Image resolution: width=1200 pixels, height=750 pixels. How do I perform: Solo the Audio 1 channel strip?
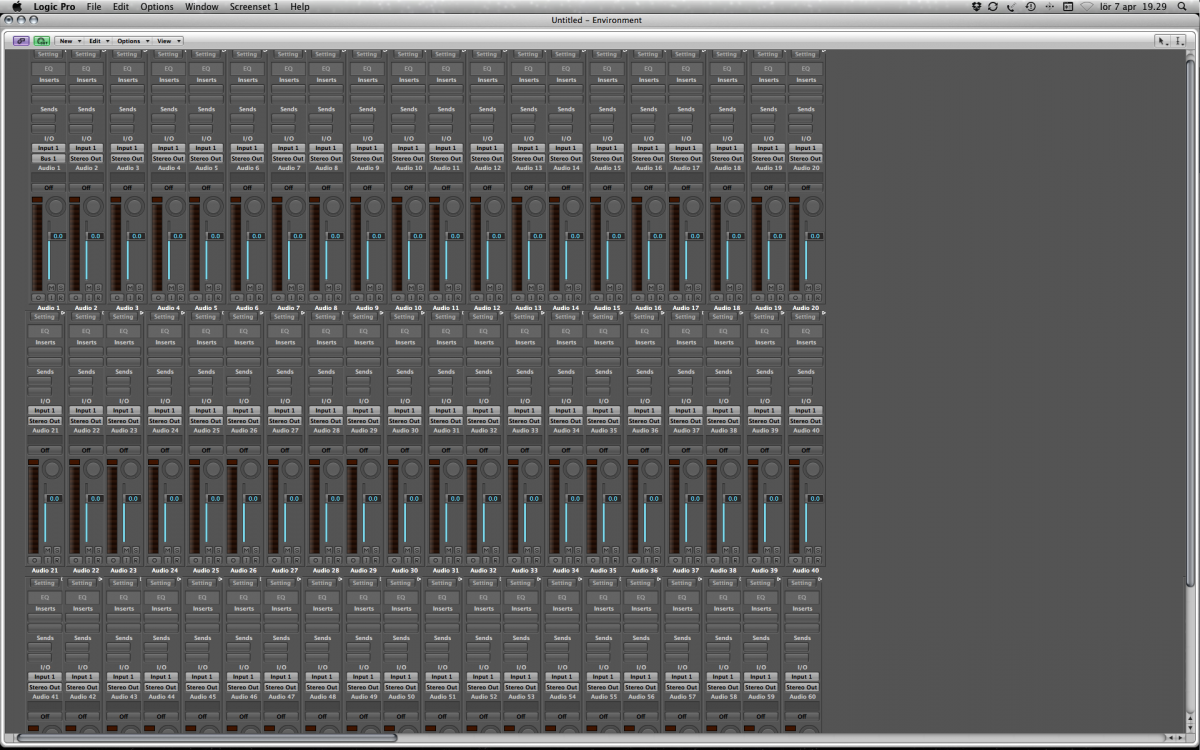(x=60, y=286)
